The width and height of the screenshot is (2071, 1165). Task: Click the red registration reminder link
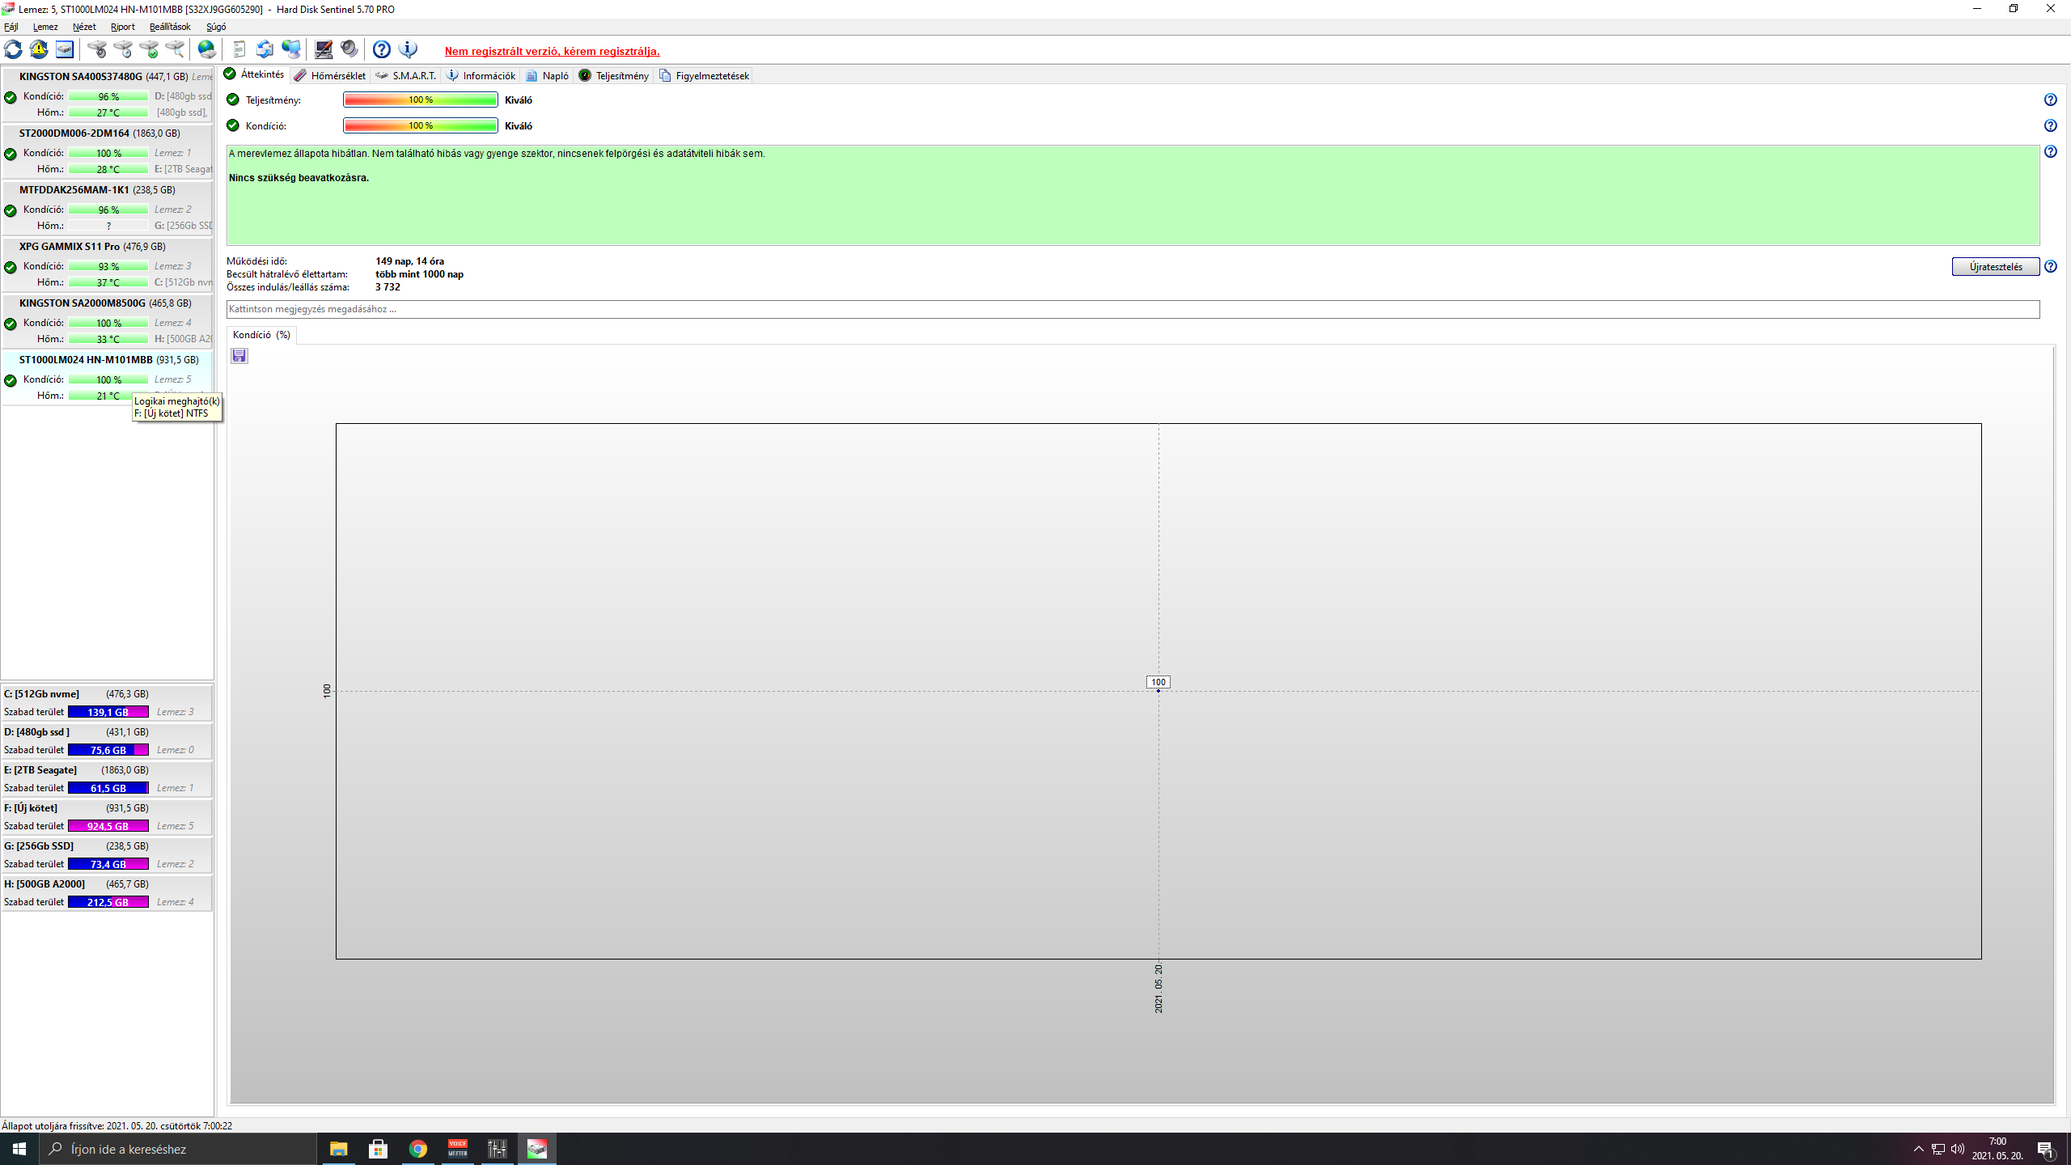551,51
